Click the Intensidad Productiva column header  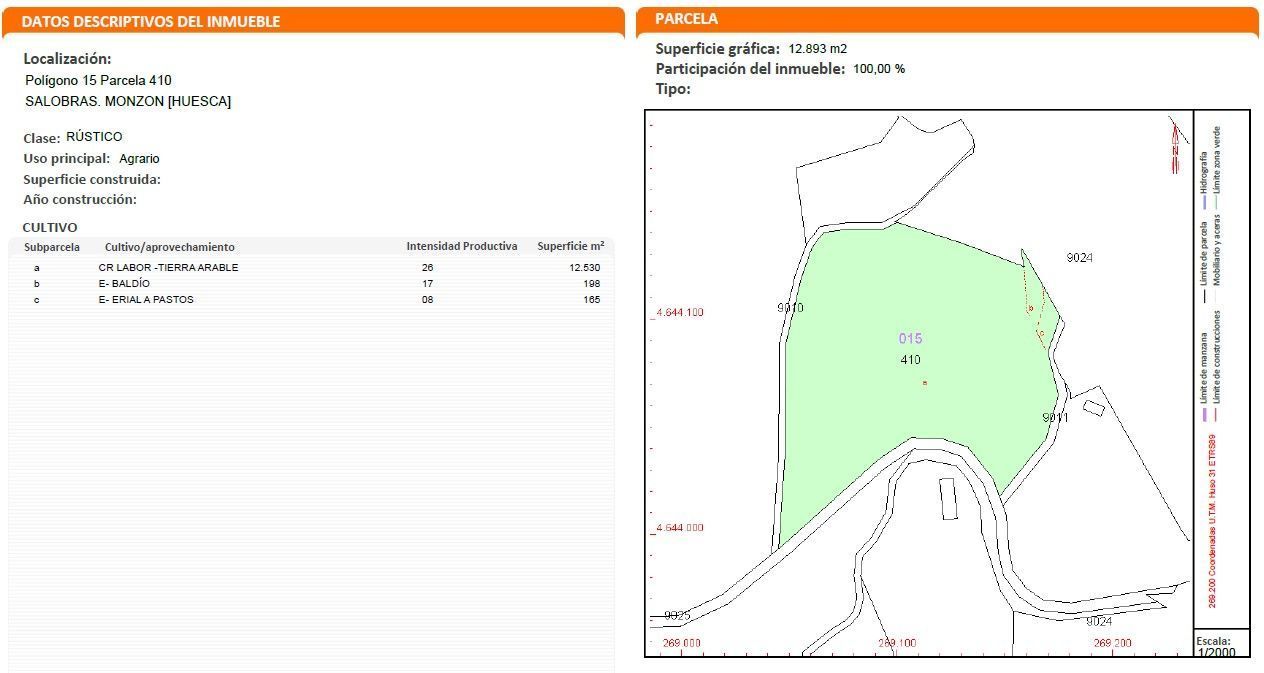click(x=461, y=247)
